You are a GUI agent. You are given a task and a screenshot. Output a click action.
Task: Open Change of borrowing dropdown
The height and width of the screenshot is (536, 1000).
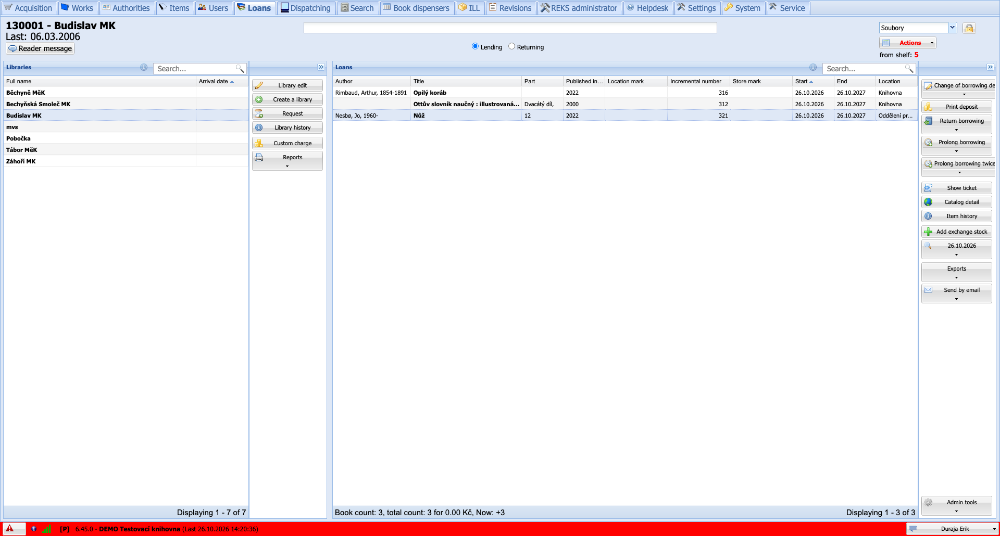[956, 89]
